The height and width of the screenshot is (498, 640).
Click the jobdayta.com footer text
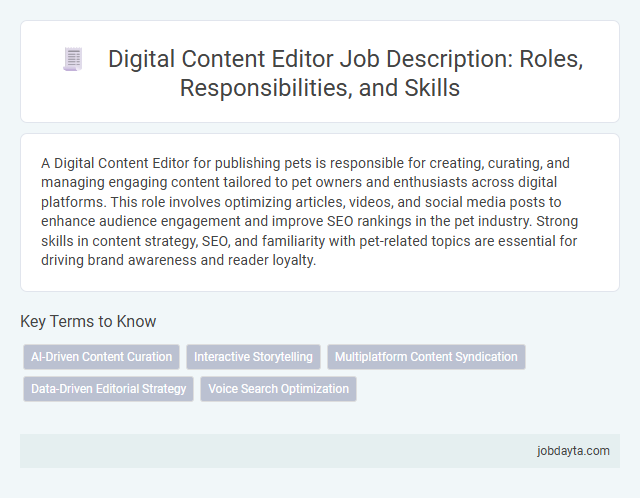pyautogui.click(x=573, y=451)
